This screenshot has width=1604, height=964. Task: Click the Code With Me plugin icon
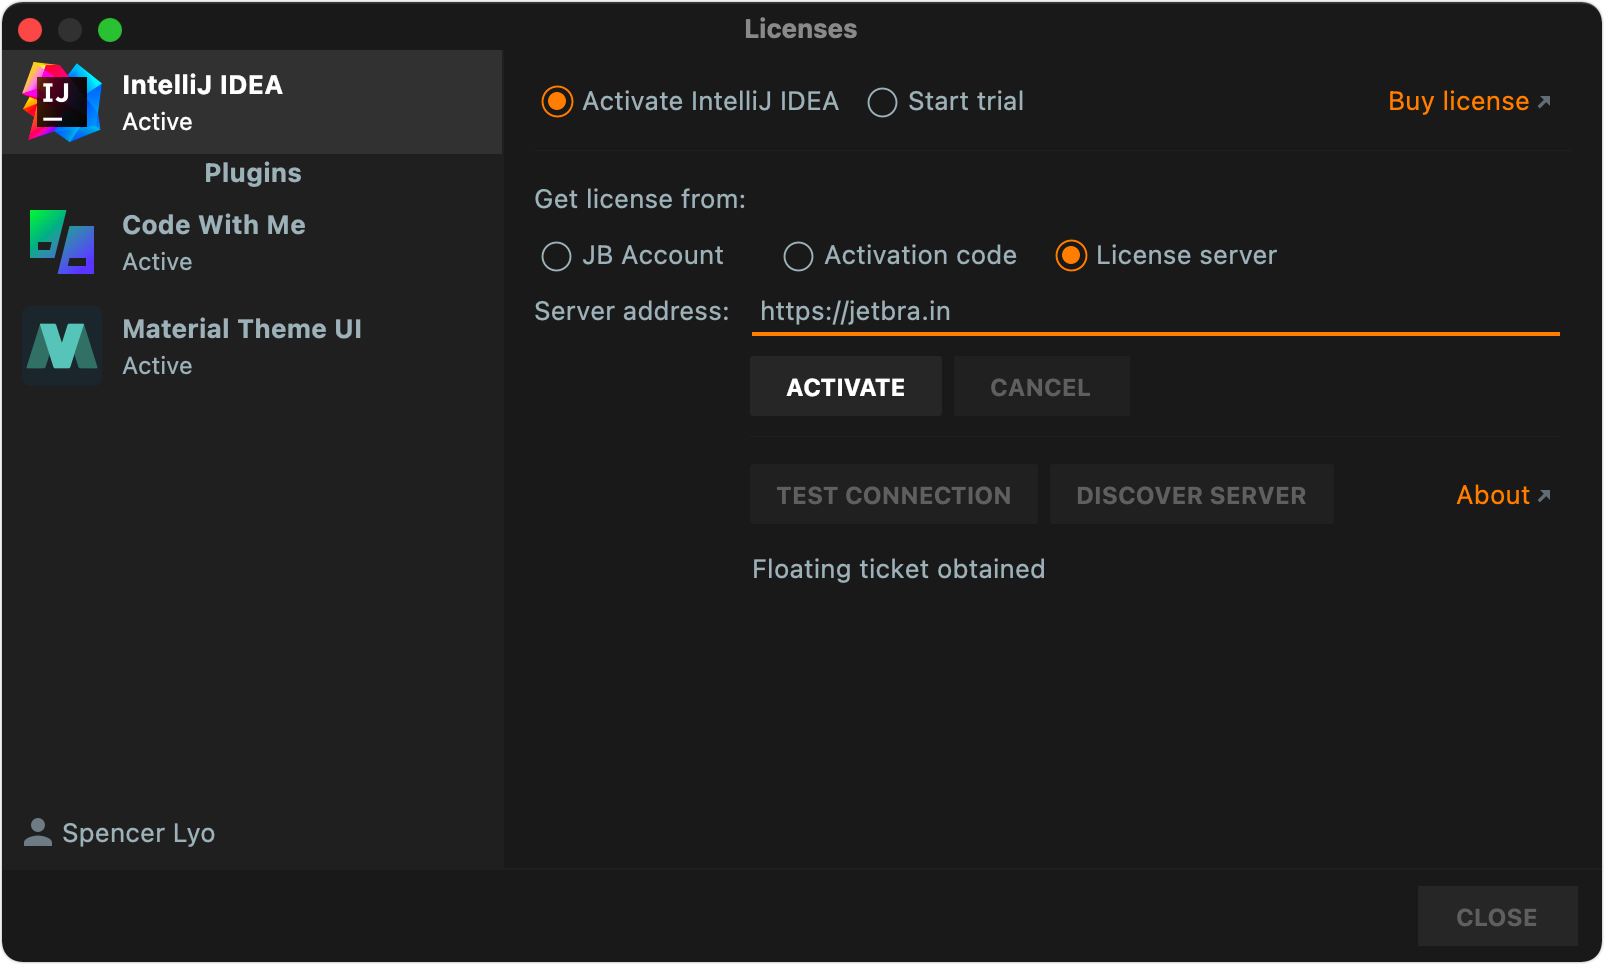[62, 242]
